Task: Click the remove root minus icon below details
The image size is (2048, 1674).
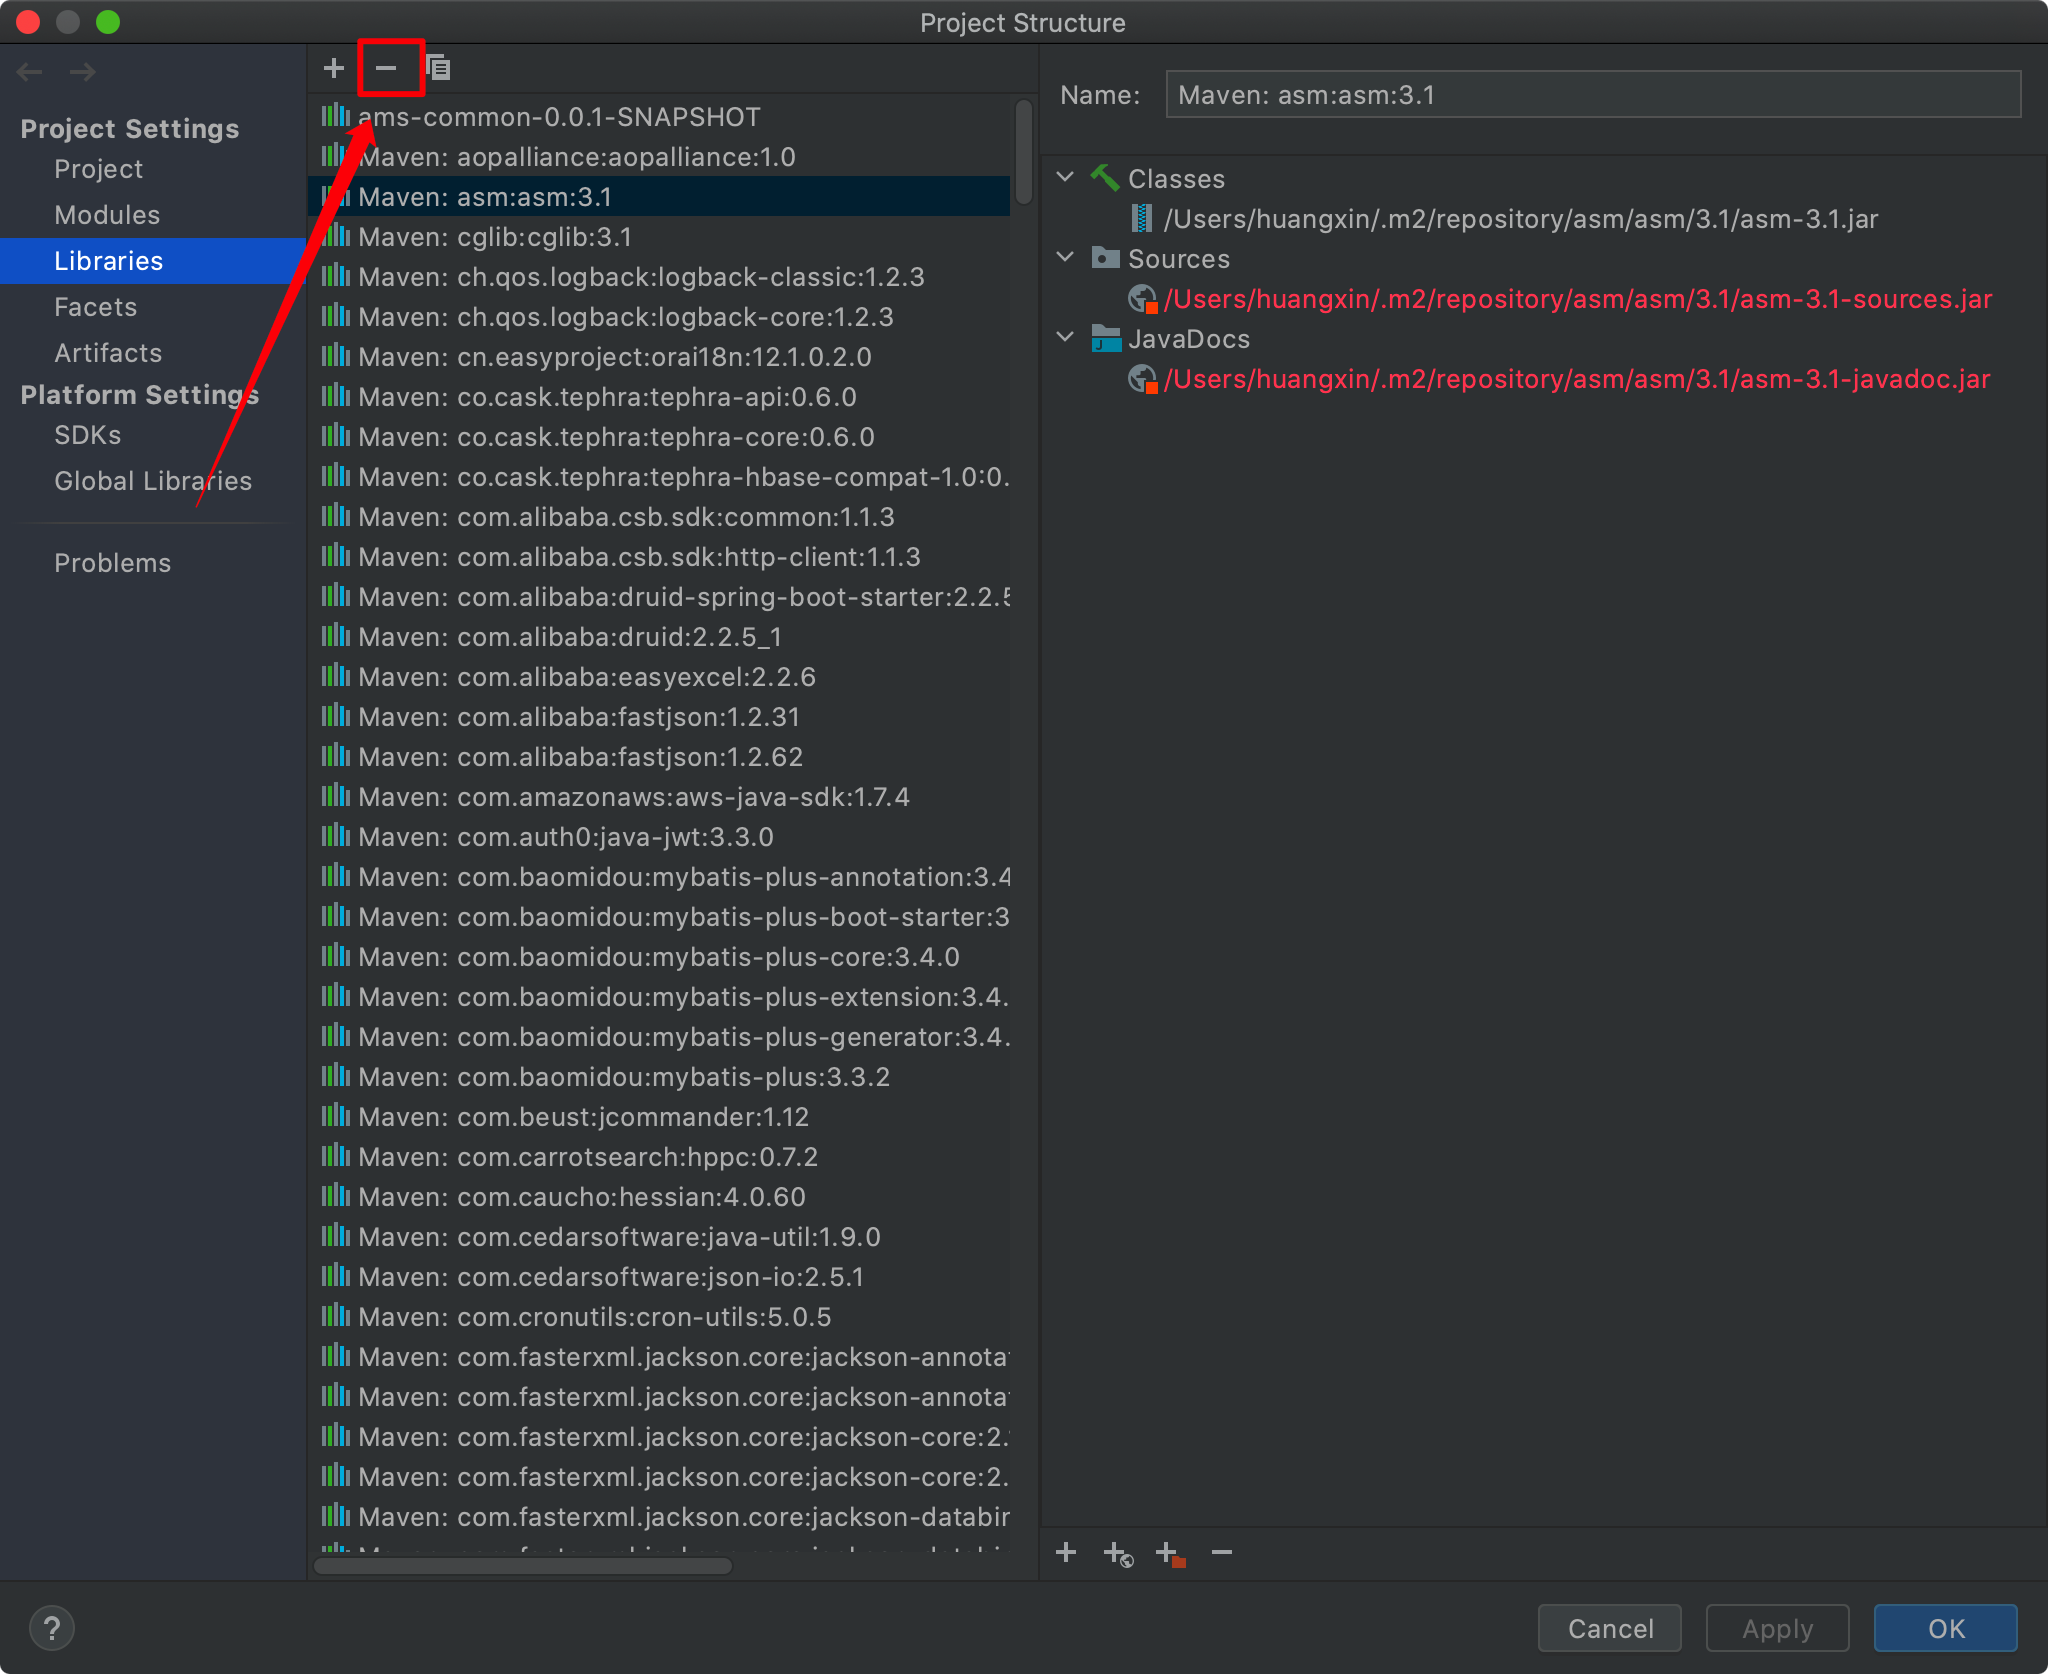Action: (1222, 1552)
